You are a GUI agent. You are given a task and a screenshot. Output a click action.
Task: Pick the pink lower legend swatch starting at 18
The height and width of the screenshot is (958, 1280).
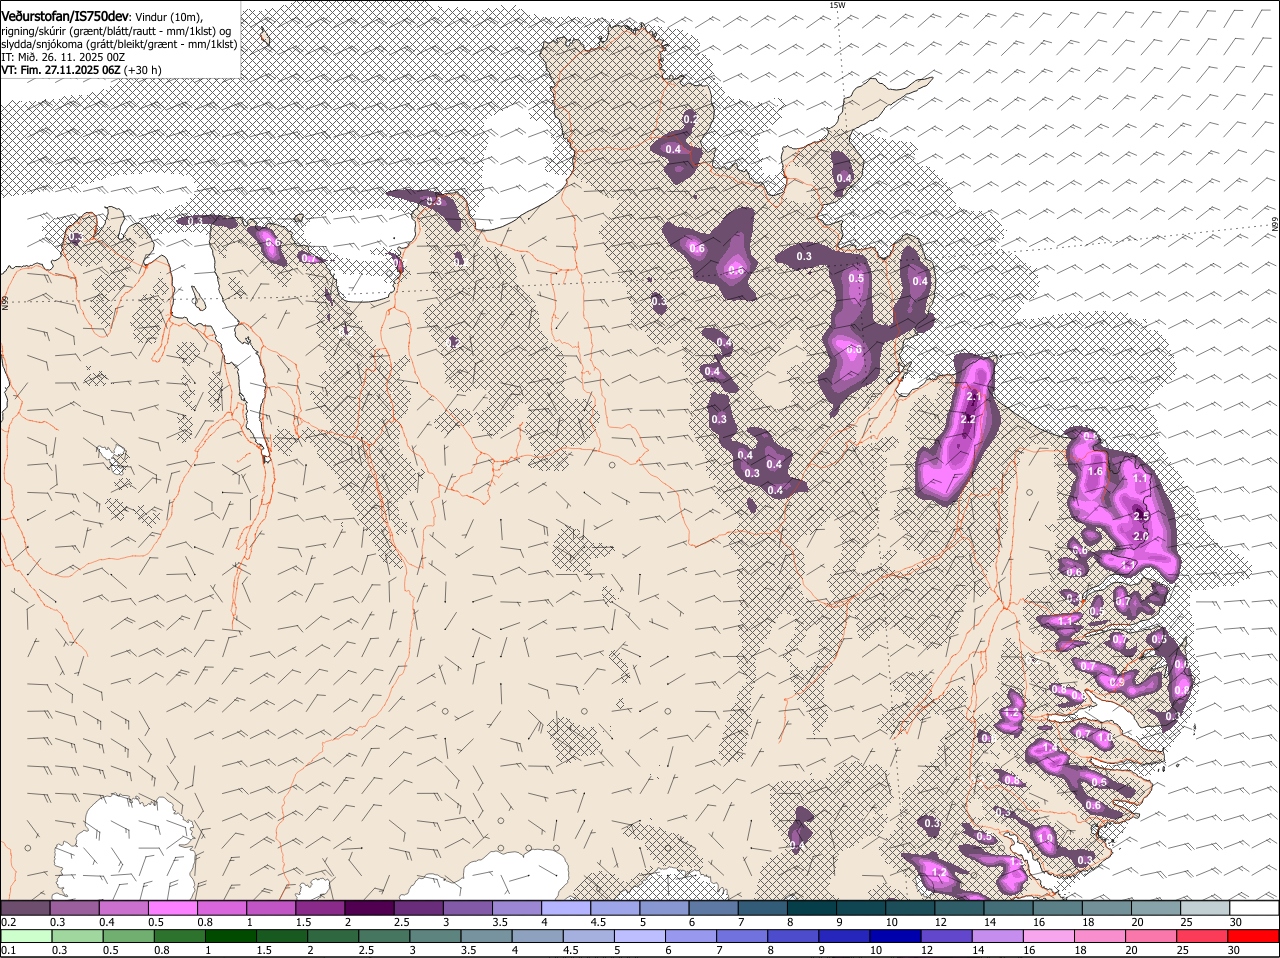tap(1100, 937)
